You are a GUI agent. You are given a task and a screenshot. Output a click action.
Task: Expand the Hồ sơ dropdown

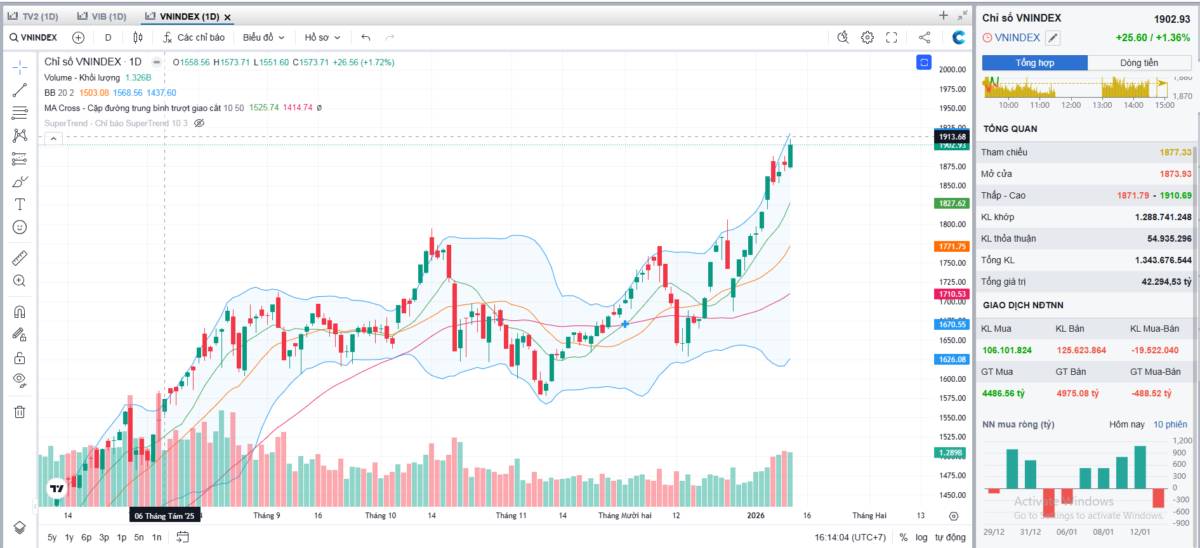pyautogui.click(x=323, y=37)
